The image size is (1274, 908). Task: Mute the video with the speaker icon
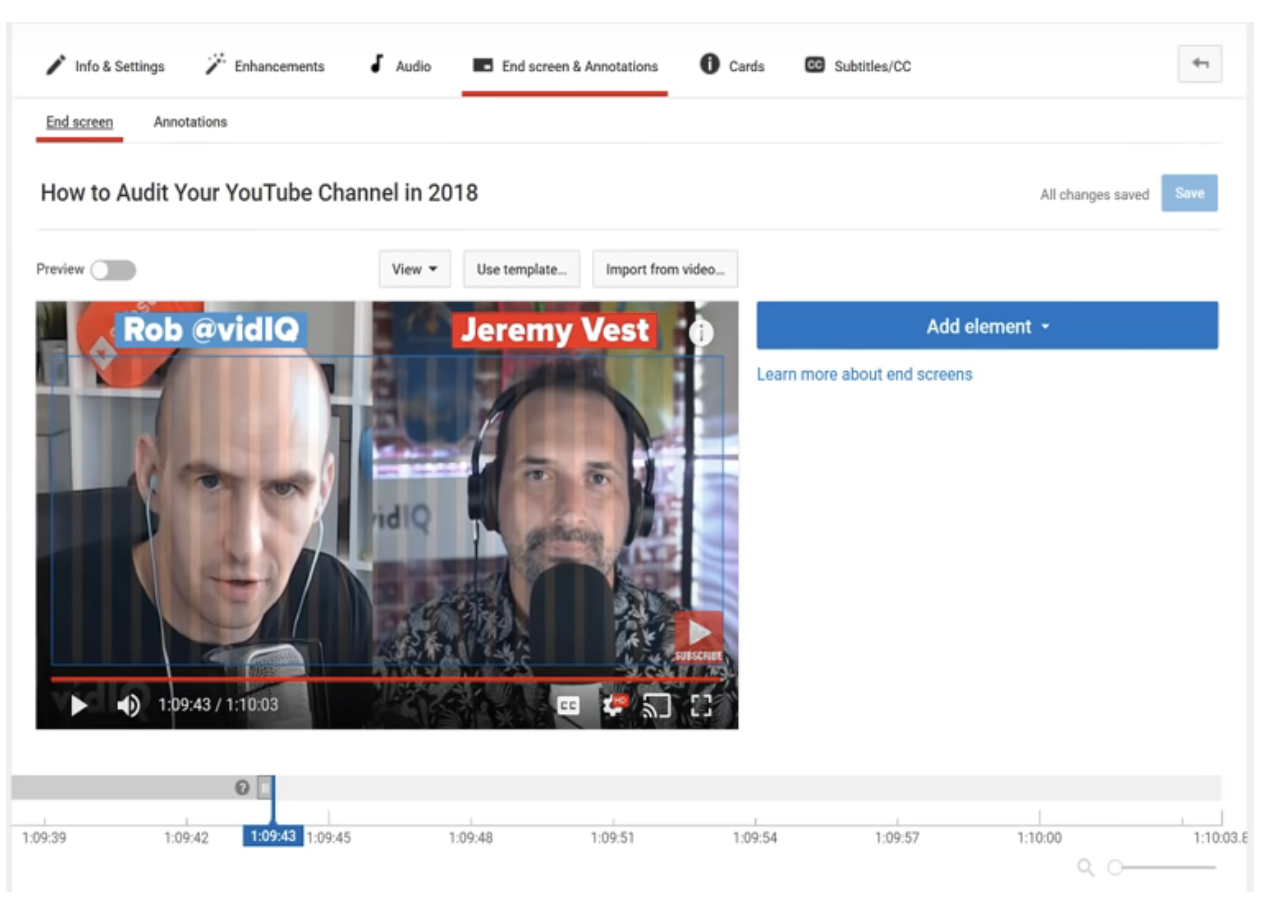128,706
